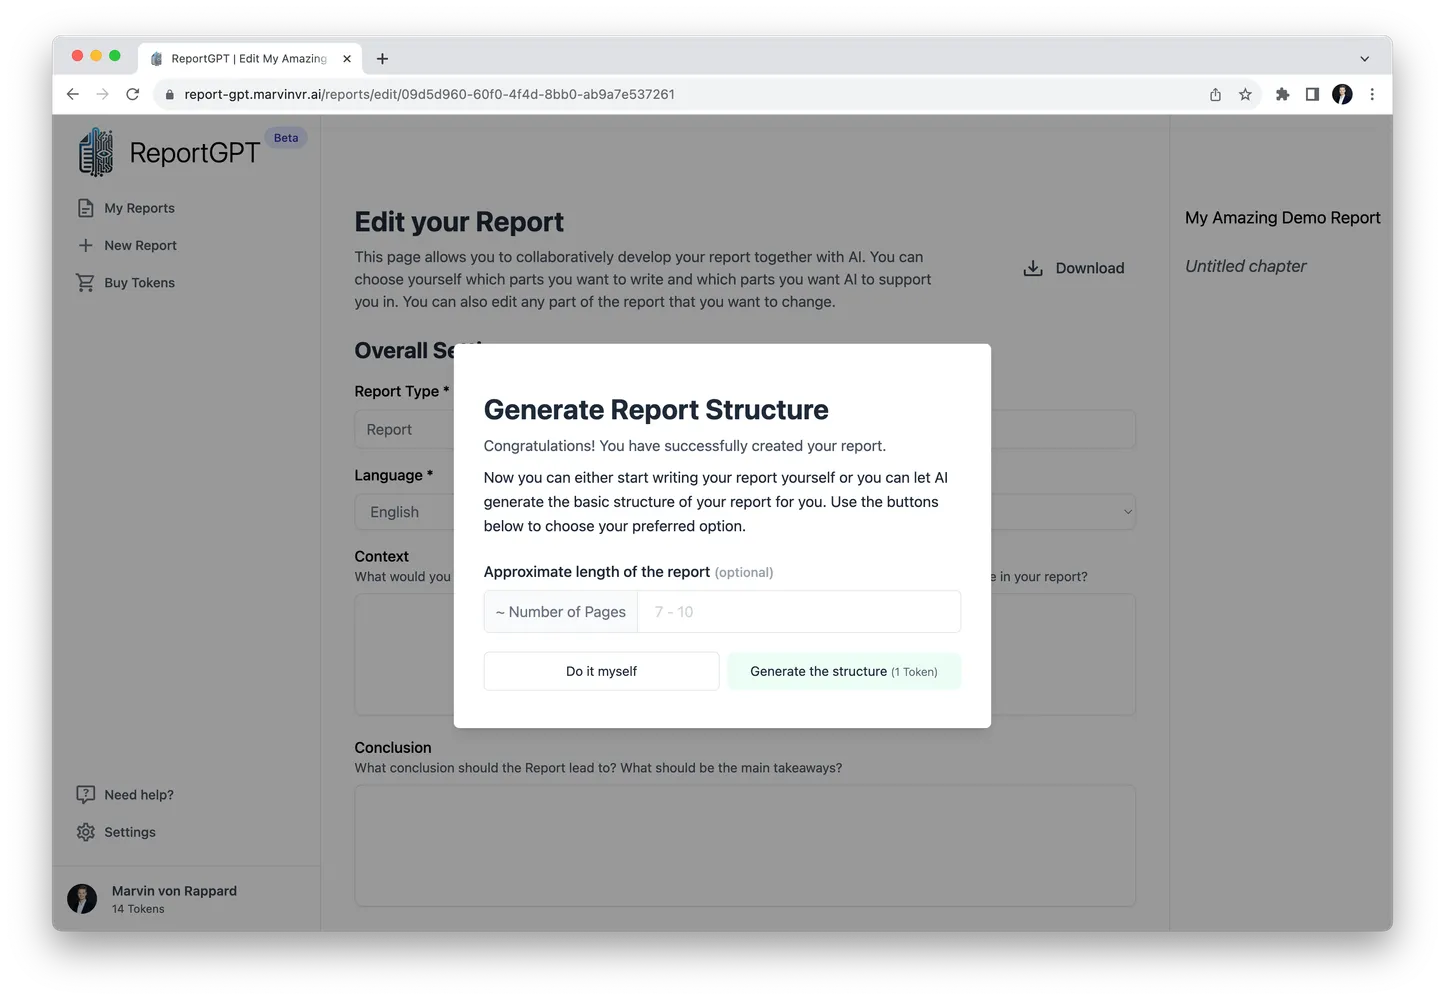
Task: Expand the tab search chevron
Action: coord(1364,59)
